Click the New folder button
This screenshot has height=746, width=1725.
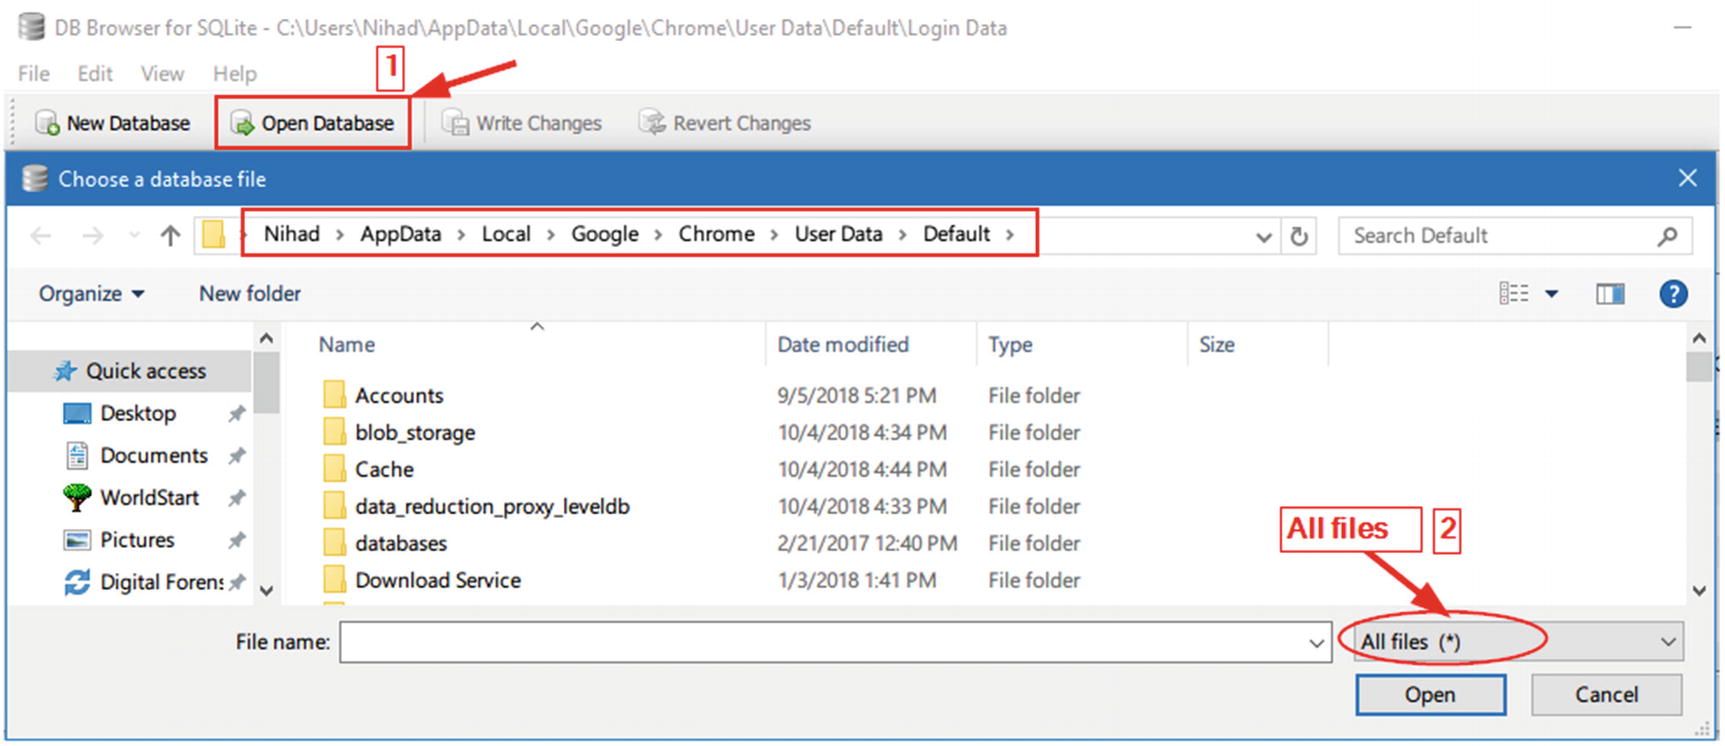249,294
